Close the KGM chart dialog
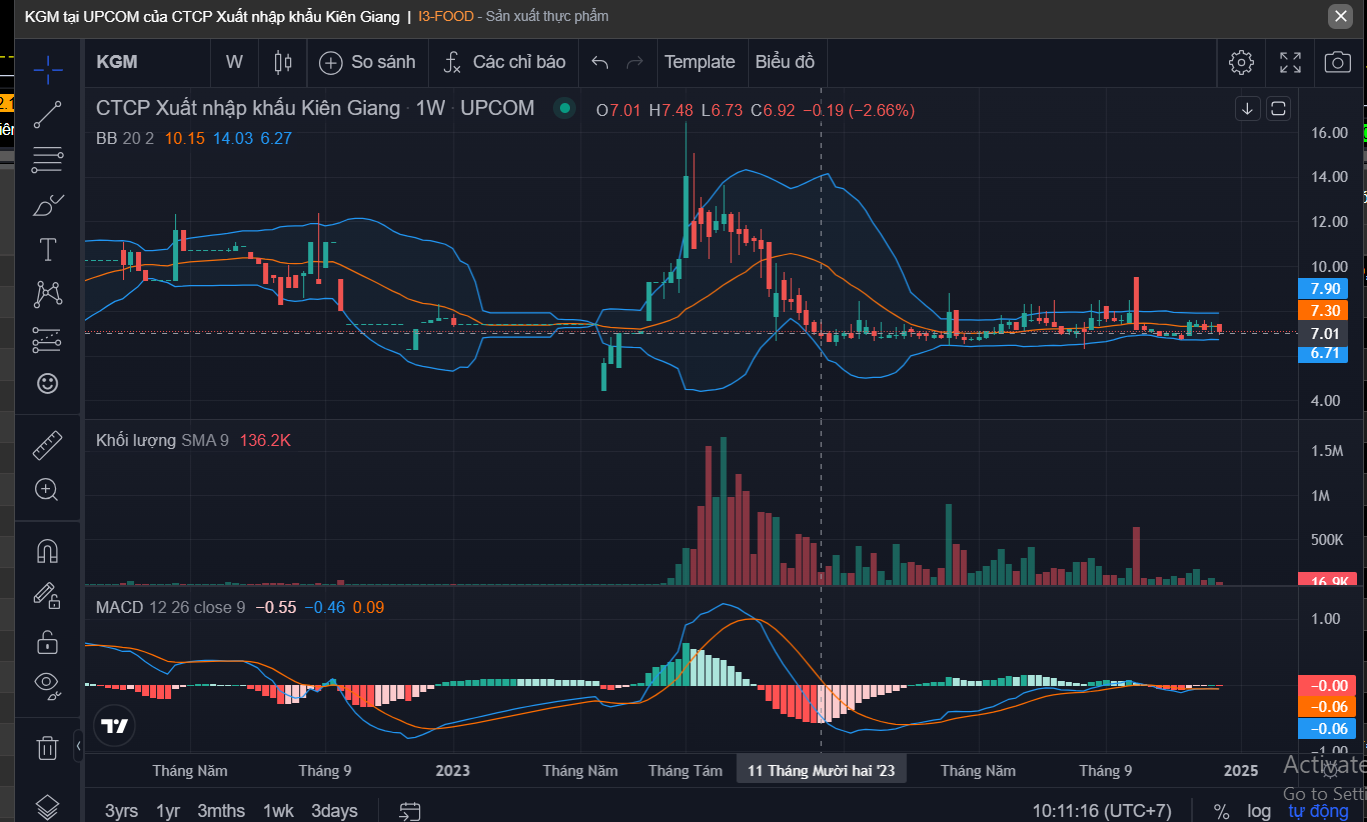This screenshot has width=1367, height=822. (x=1341, y=16)
